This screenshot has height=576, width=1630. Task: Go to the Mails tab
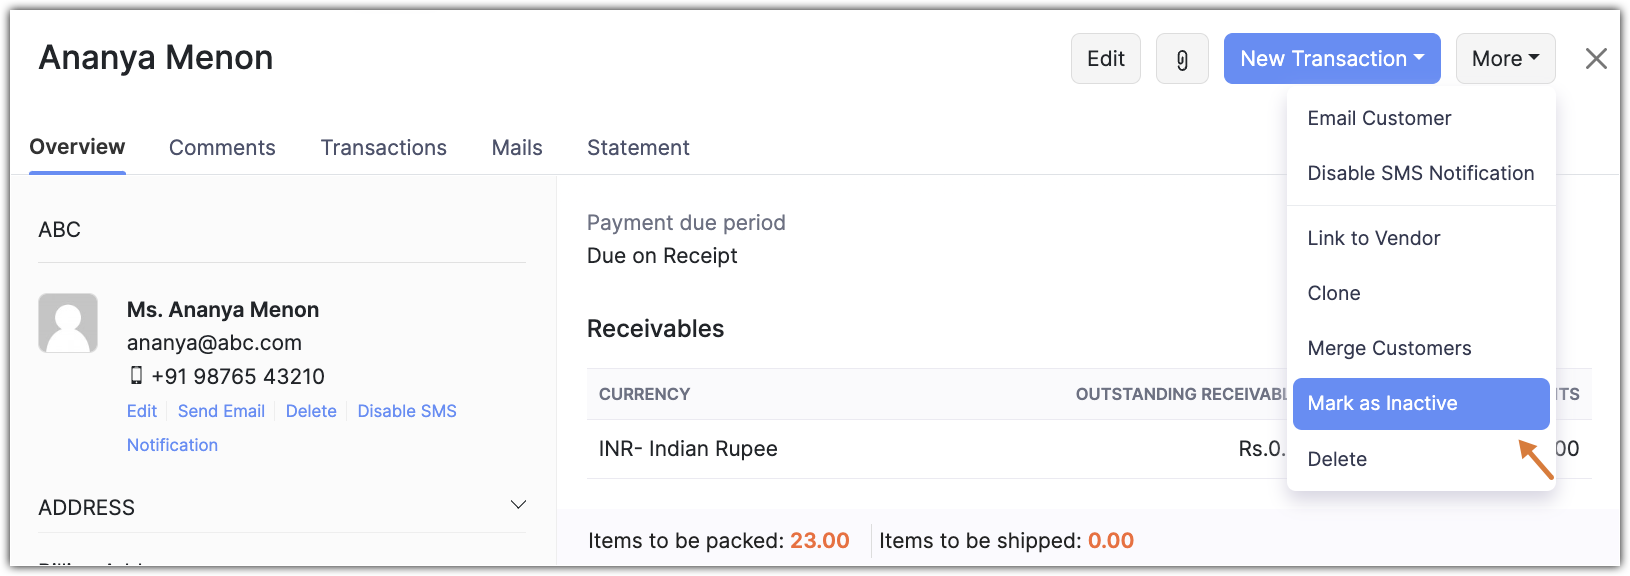[517, 148]
